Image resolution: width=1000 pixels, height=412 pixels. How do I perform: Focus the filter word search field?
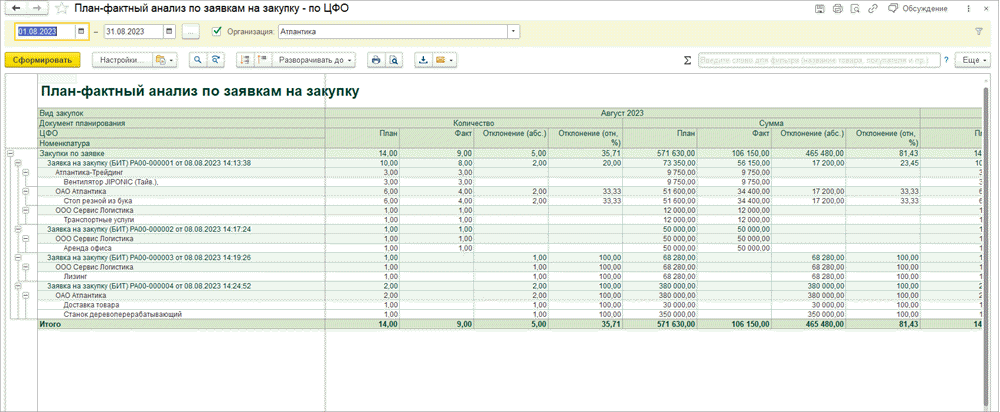(818, 59)
